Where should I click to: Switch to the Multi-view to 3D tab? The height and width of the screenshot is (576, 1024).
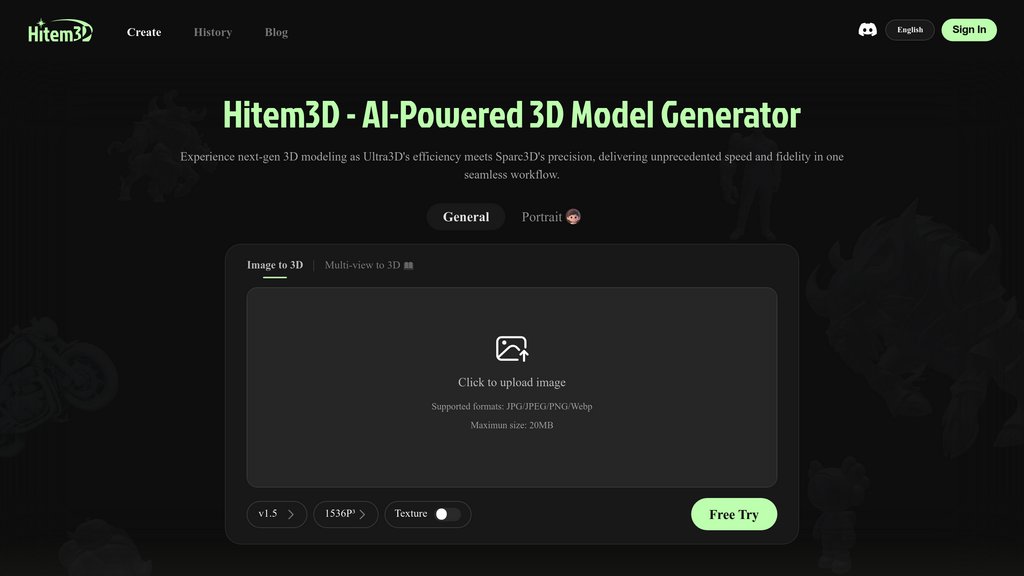pyautogui.click(x=362, y=265)
